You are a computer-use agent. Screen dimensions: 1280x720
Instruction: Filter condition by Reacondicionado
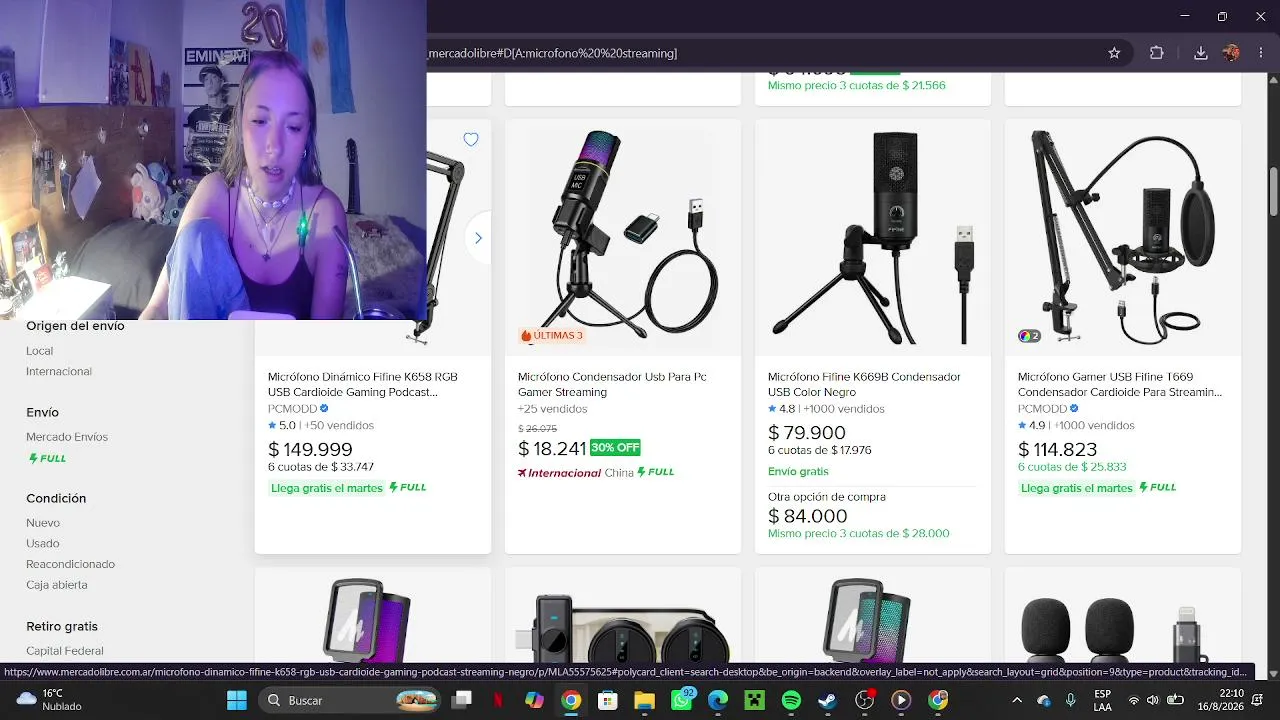pos(71,564)
